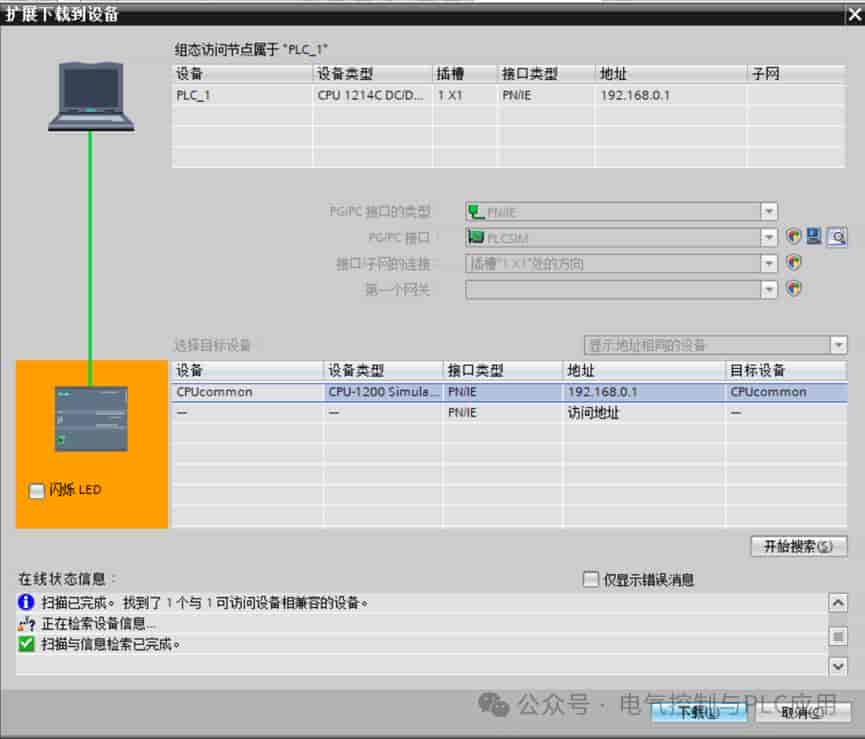This screenshot has height=739, width=865.
Task: Enable the 仅显示错误消息 checkbox
Action: (591, 580)
